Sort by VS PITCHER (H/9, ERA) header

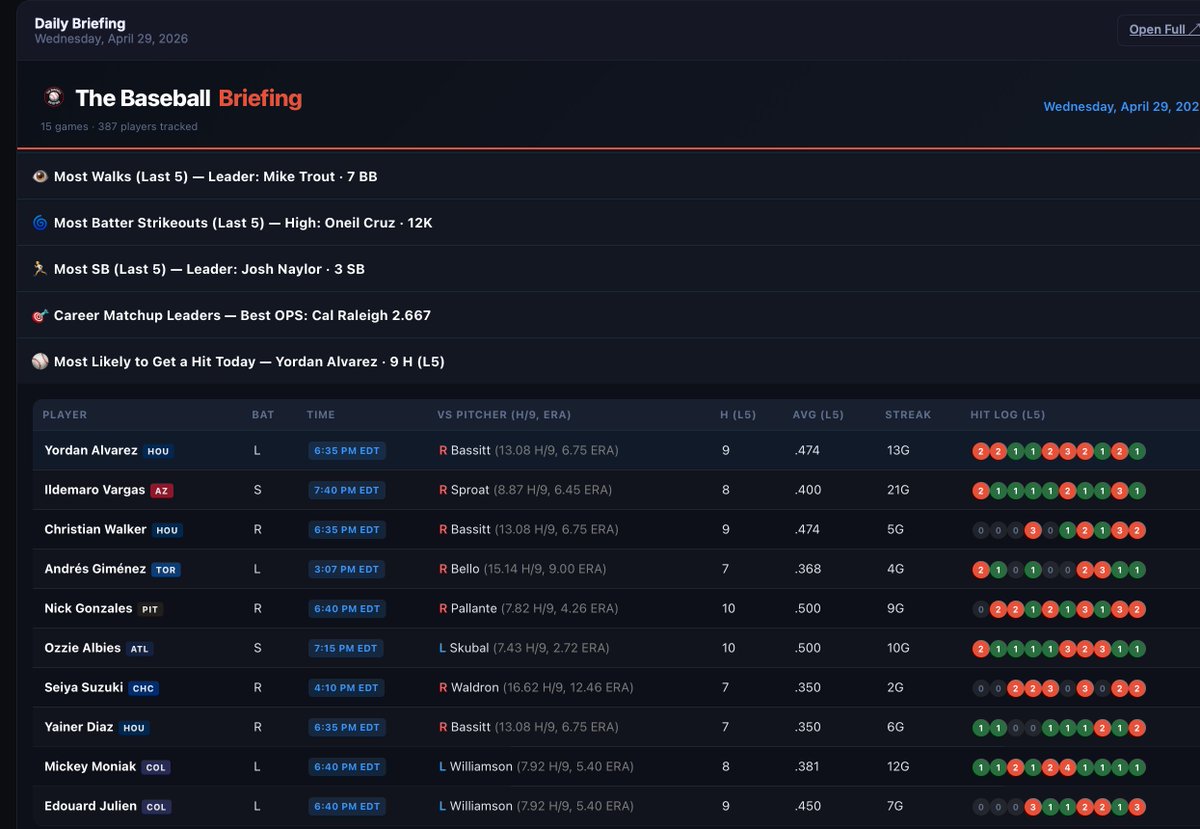click(x=504, y=415)
